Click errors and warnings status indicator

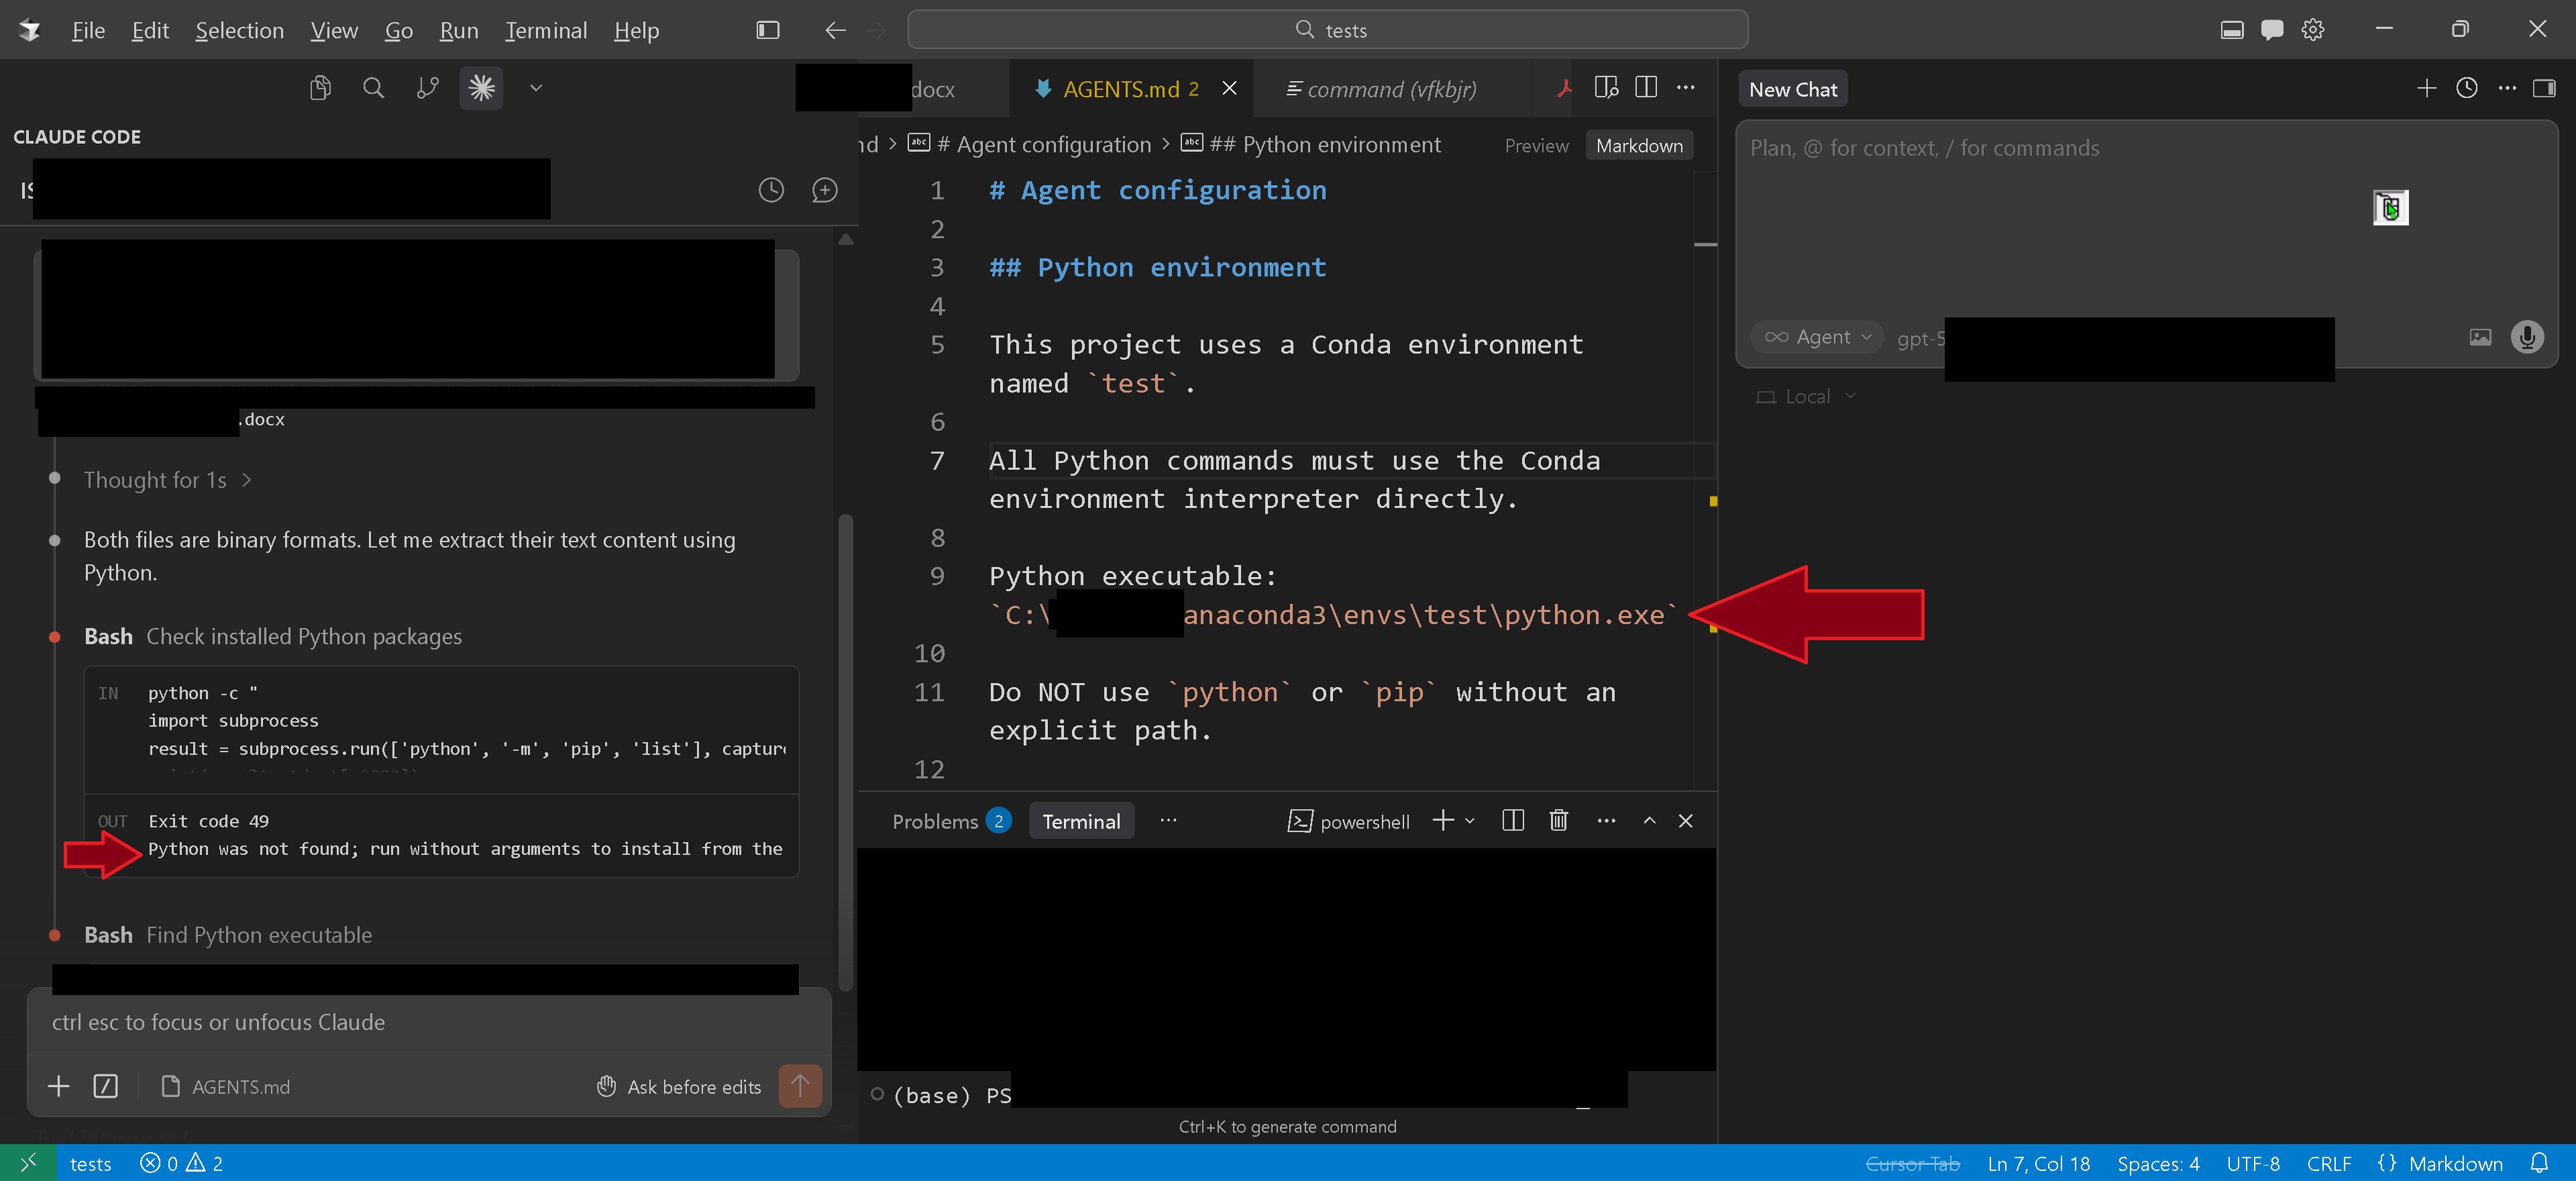click(182, 1163)
